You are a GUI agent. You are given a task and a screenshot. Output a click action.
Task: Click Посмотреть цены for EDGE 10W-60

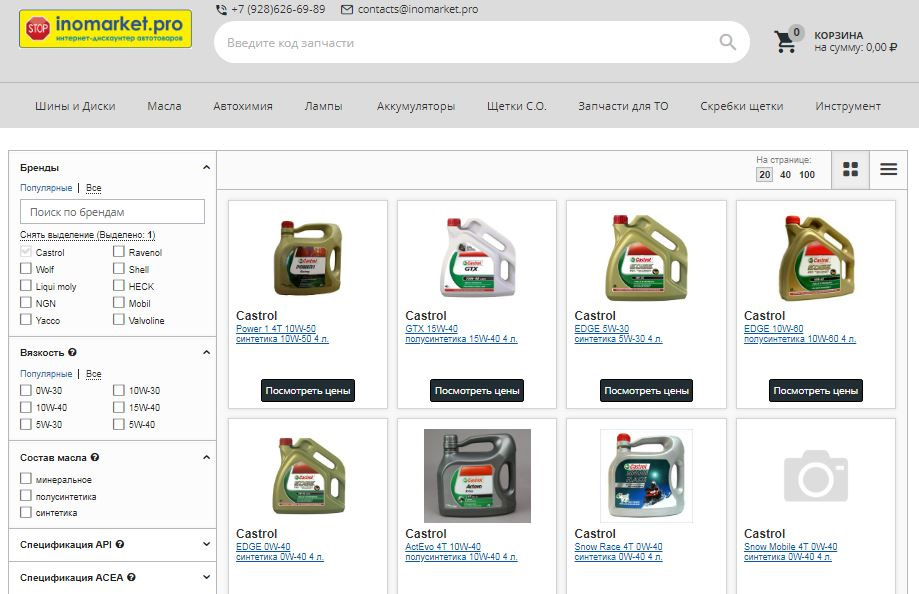click(x=815, y=391)
